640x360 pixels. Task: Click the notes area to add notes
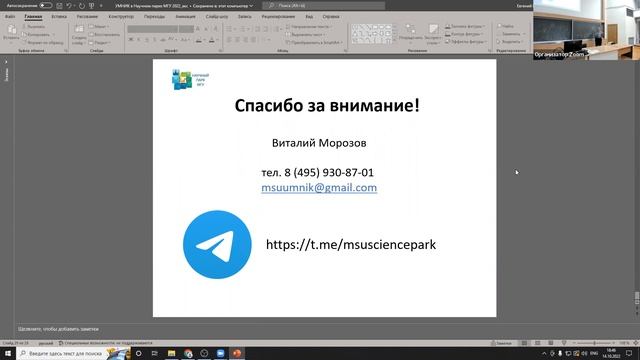(58, 329)
